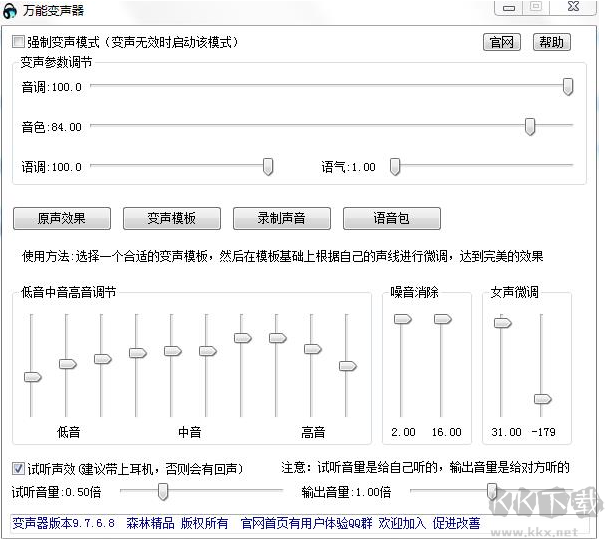This screenshot has height=539, width=605.
Task: Click the 语调 intonation slider thumb
Action: [268, 166]
